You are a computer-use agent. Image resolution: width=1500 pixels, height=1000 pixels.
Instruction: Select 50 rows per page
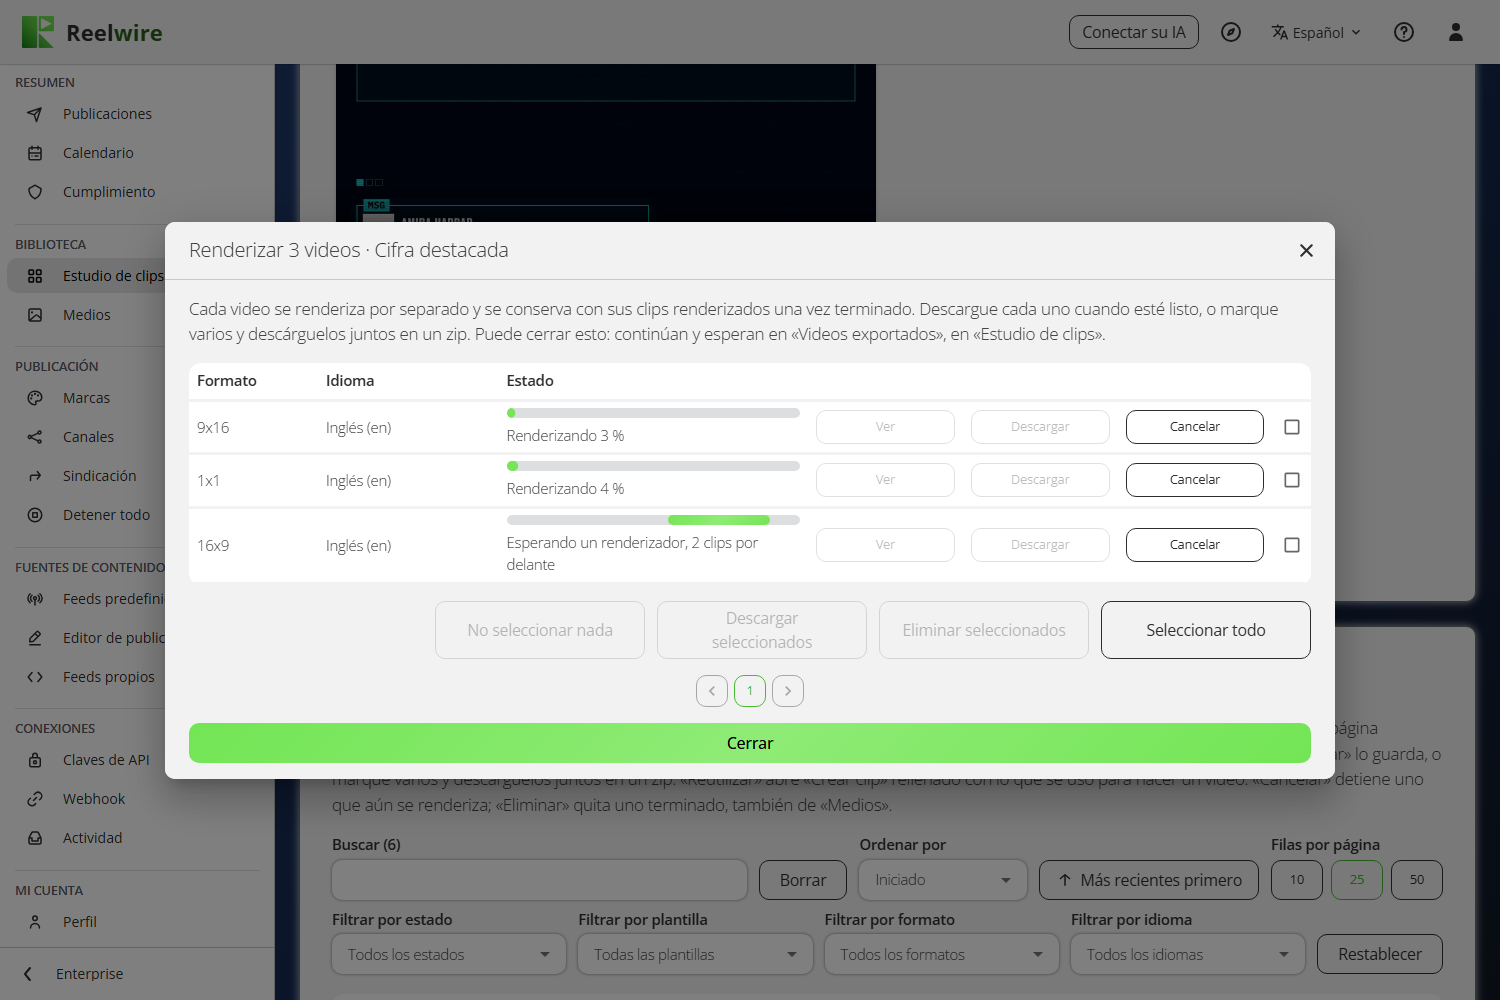1417,880
